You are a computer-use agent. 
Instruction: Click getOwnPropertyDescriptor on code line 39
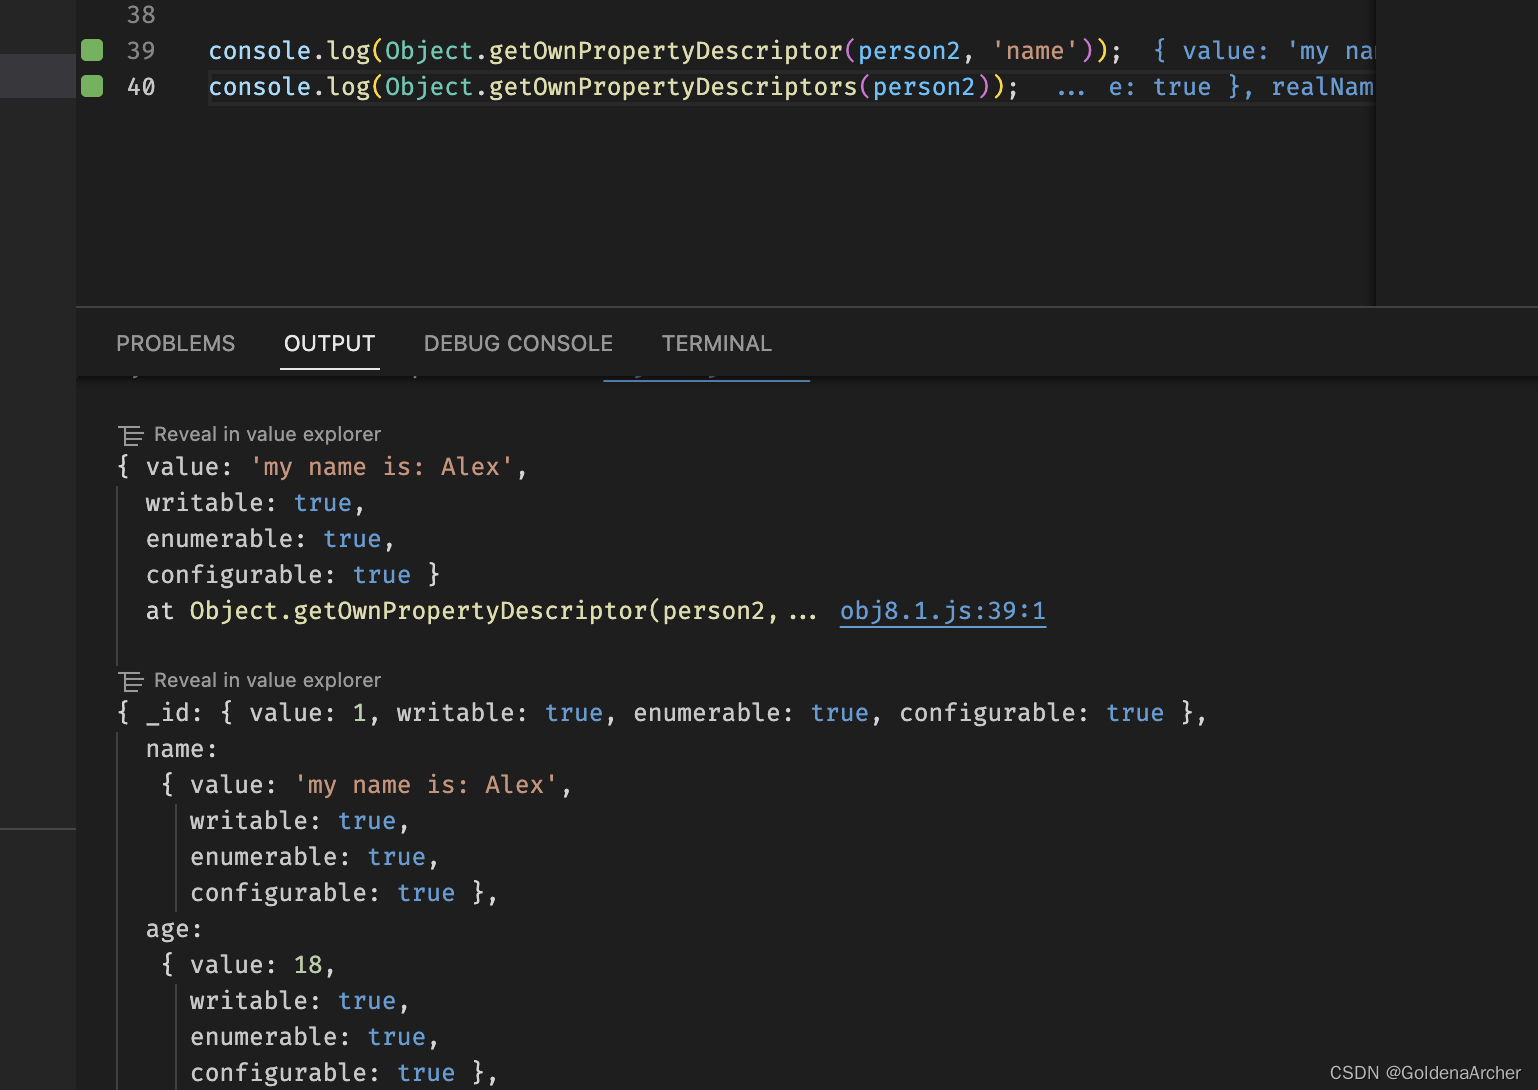(666, 51)
